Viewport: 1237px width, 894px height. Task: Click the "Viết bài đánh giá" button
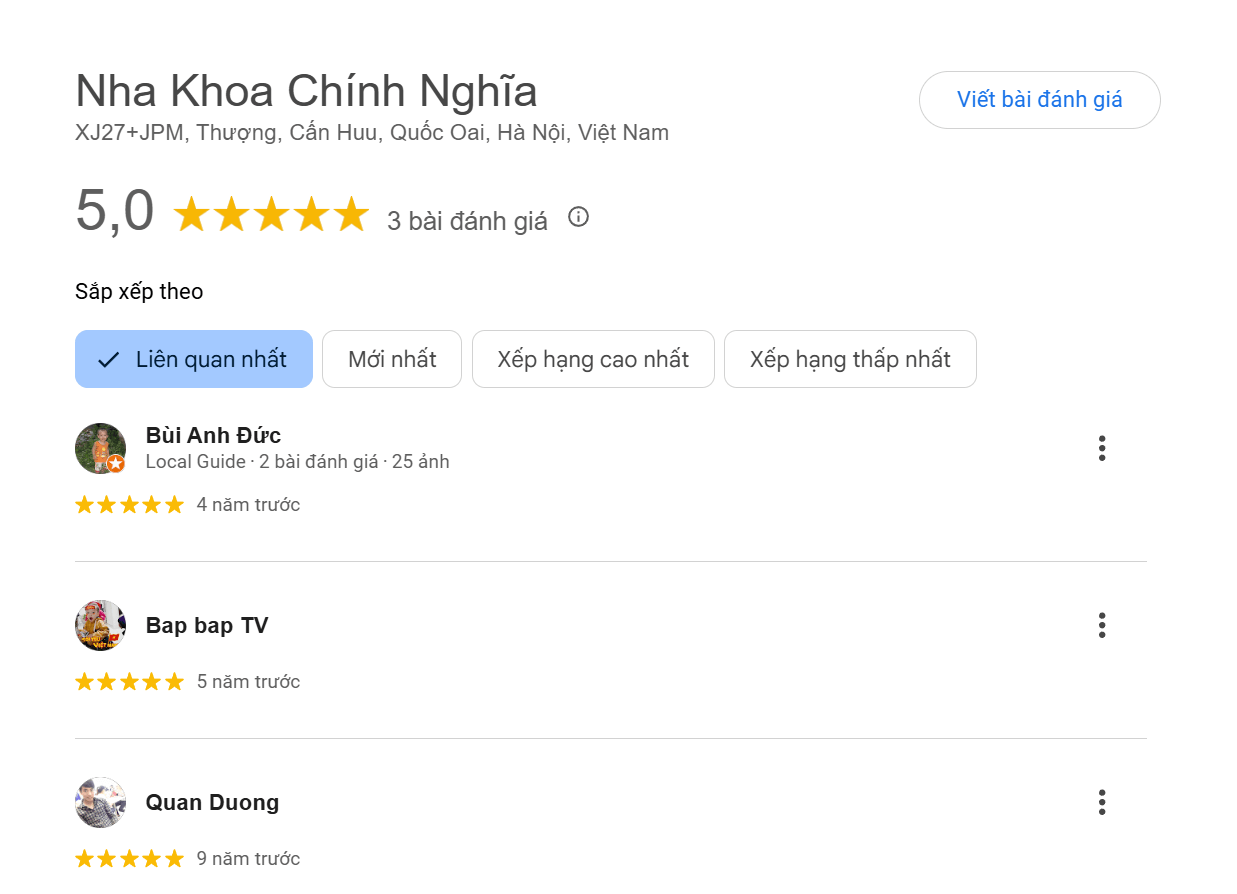click(x=1039, y=100)
